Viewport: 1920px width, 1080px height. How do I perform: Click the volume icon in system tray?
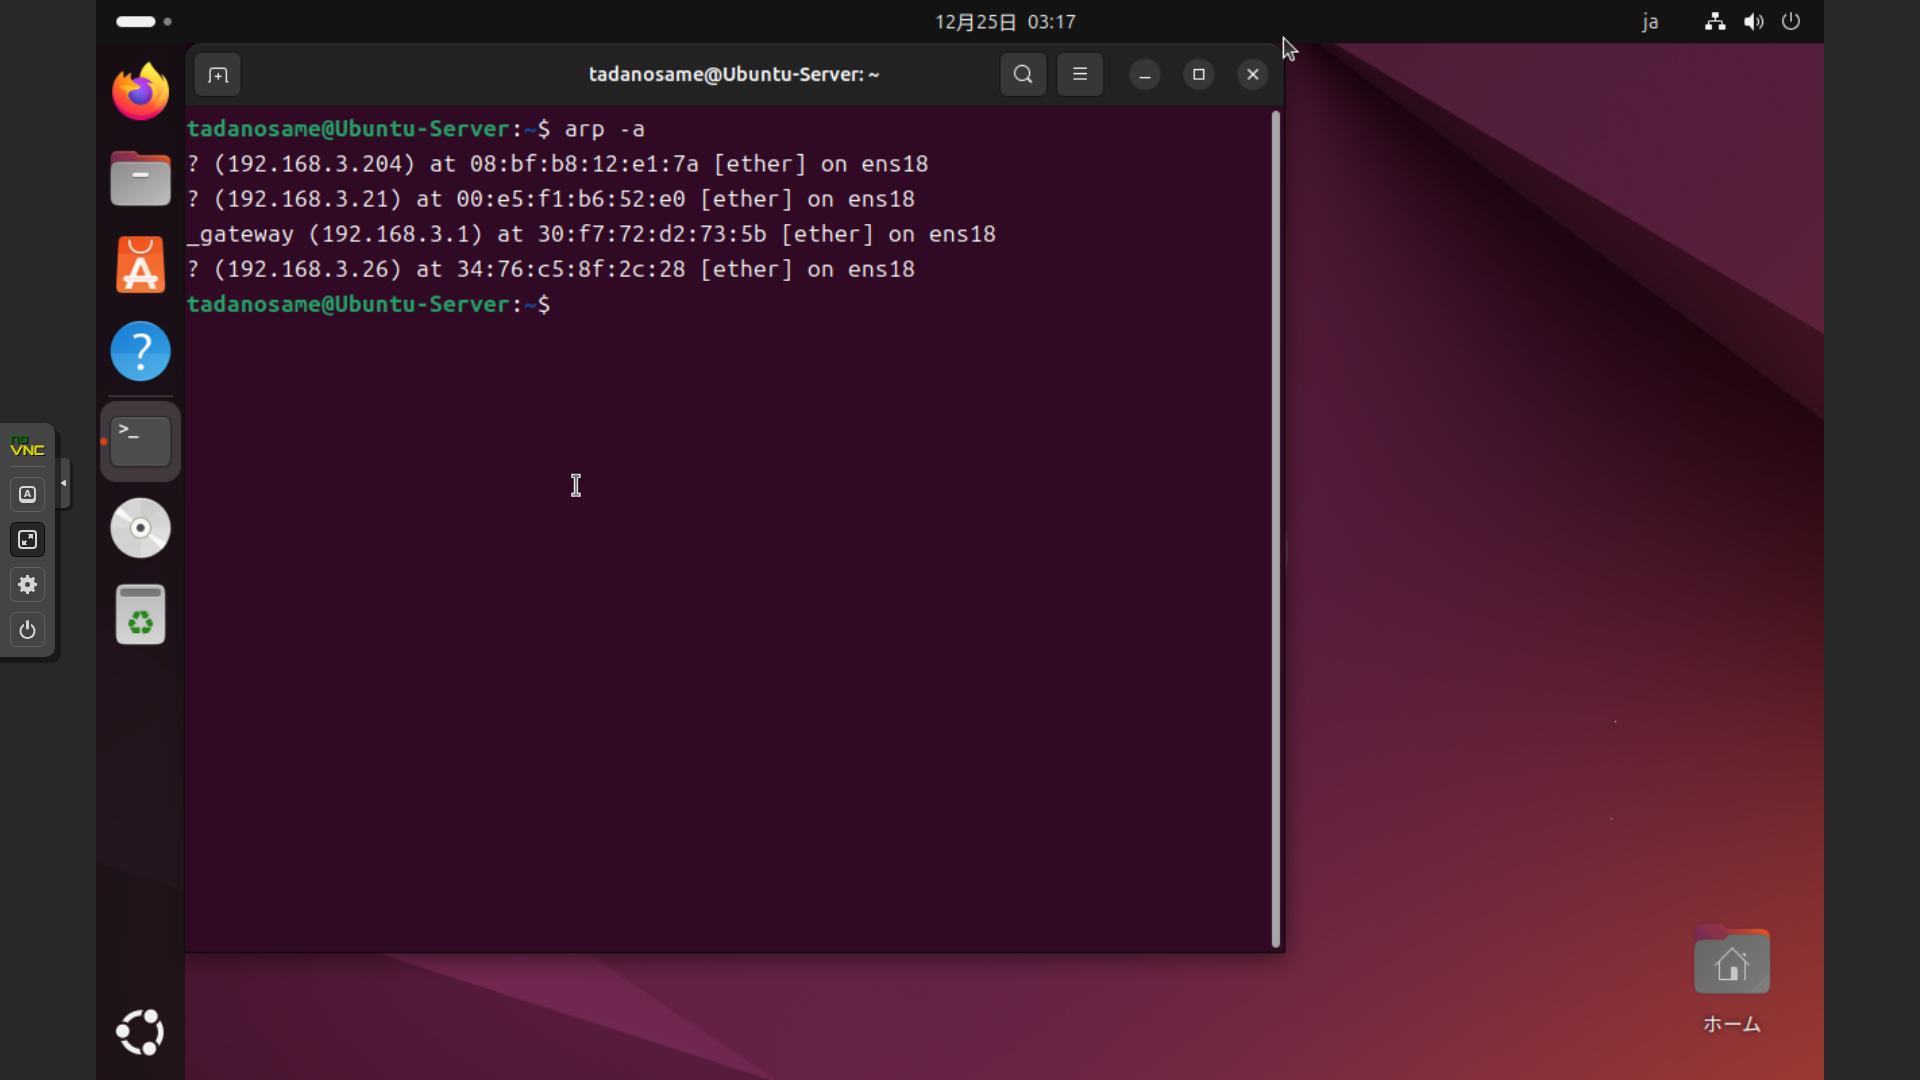coord(1753,22)
